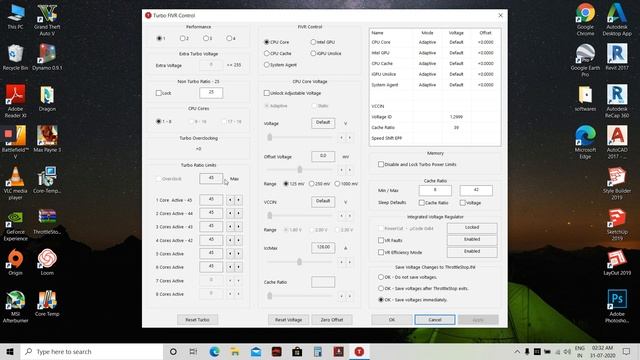Click Locked button in voltage regulator section

[x=472, y=227]
